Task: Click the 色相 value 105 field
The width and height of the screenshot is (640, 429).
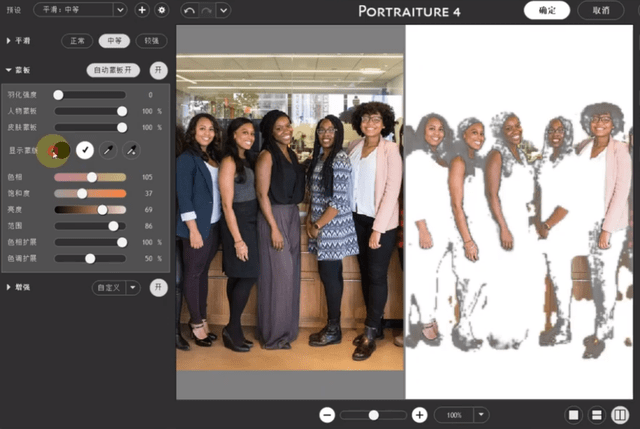Action: (x=147, y=177)
